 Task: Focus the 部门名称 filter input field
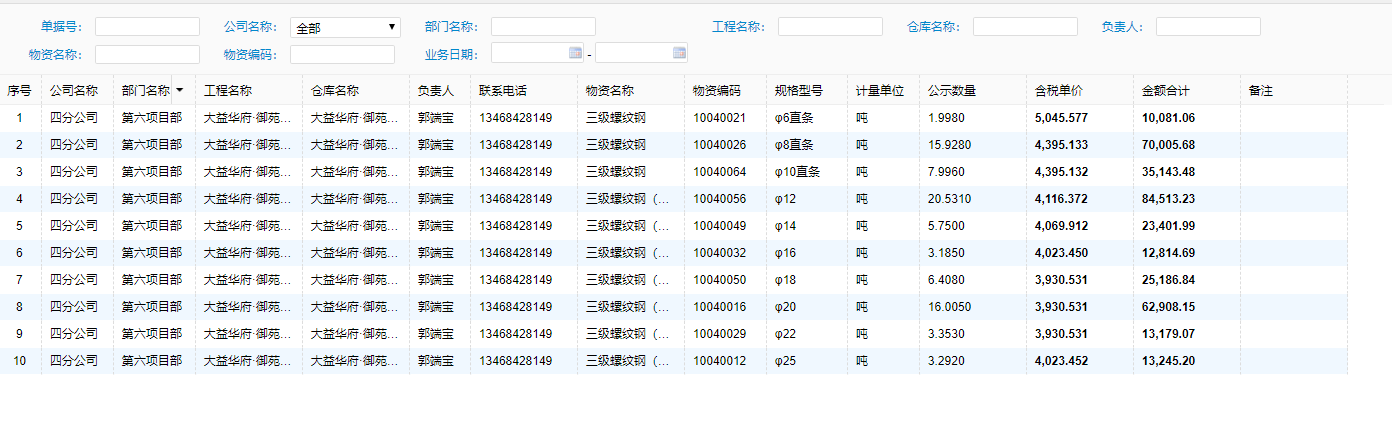point(543,27)
